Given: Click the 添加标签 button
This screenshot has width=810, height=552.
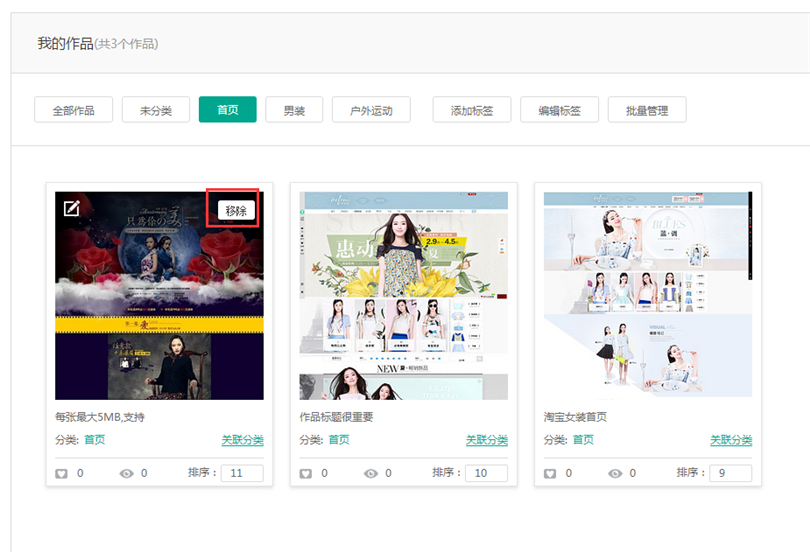Looking at the screenshot, I should 472,110.
